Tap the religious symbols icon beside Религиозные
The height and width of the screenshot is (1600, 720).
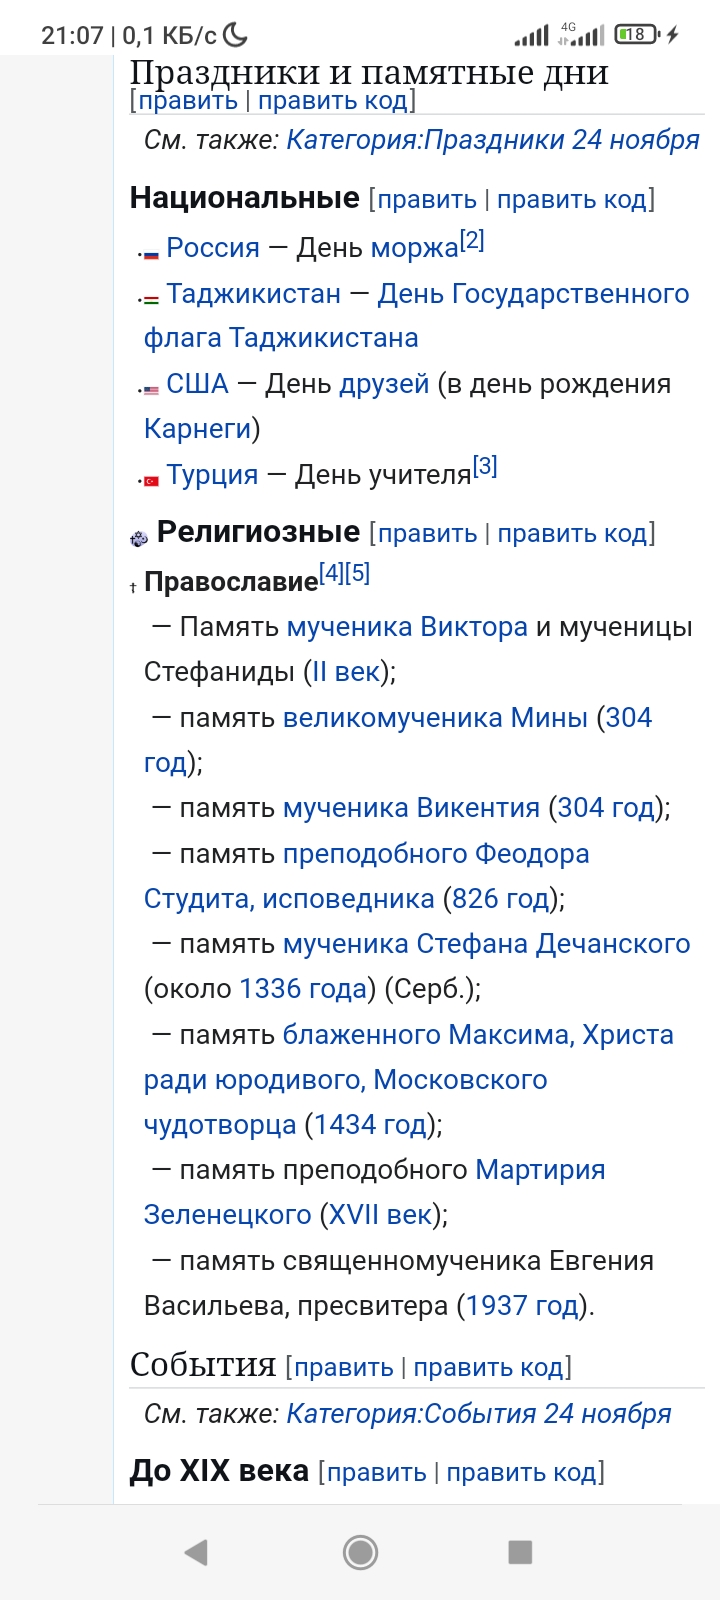[139, 538]
